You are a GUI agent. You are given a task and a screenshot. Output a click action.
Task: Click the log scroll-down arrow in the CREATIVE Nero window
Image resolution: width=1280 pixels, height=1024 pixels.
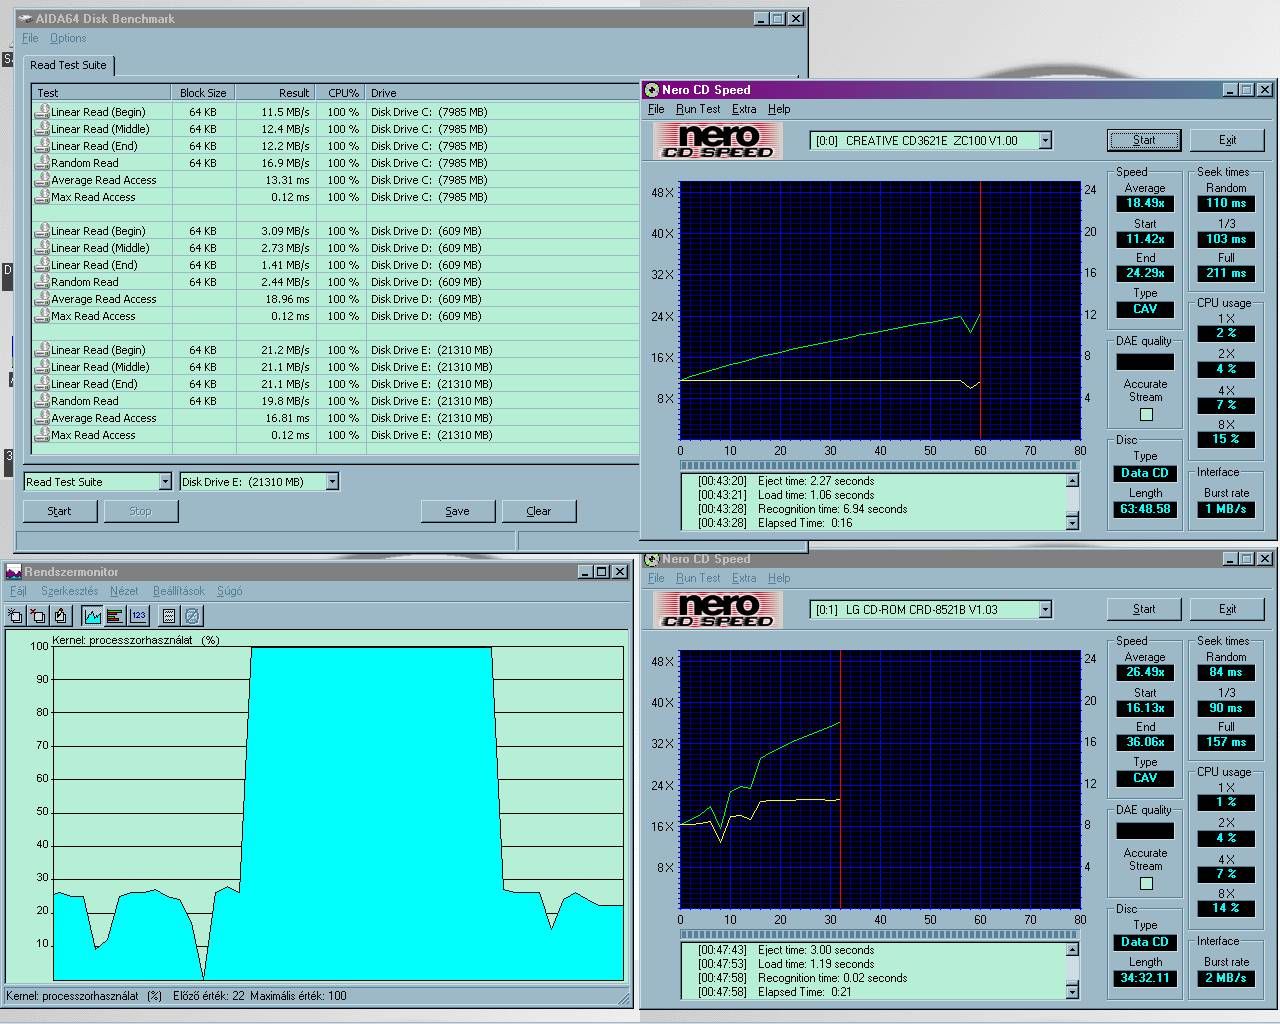pyautogui.click(x=1073, y=523)
